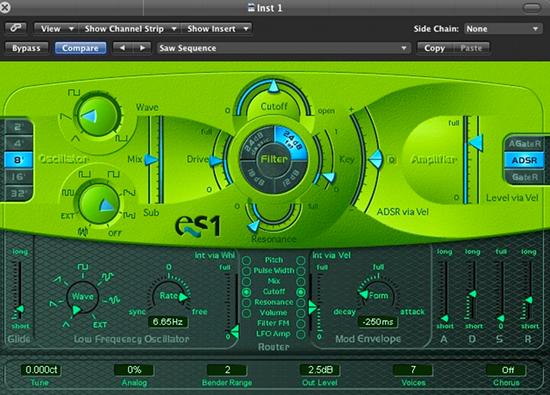Select the 16' oscillator octave button
This screenshot has width=550, height=395.
click(x=18, y=176)
